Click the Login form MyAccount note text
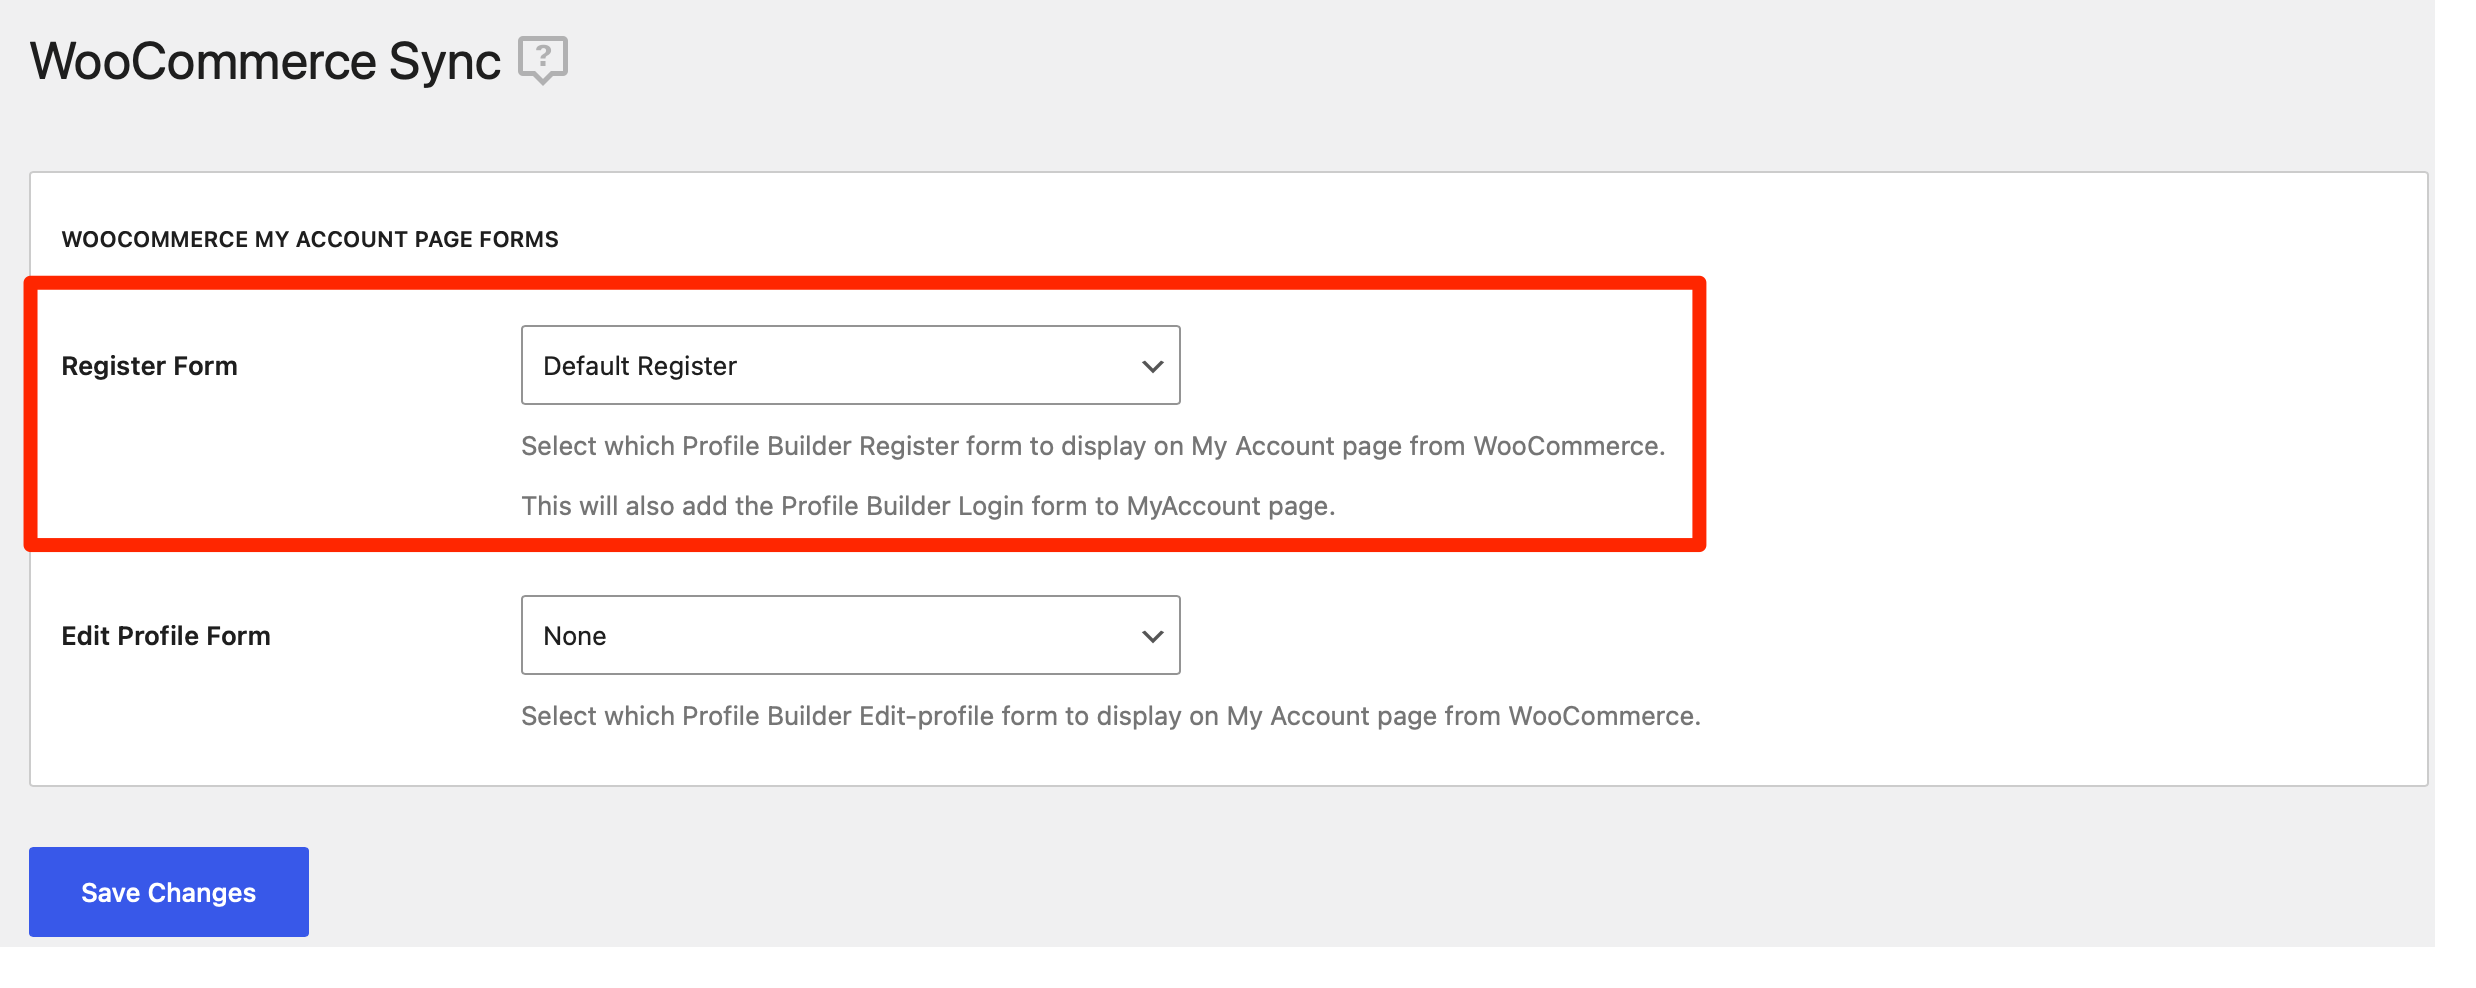This screenshot has height=988, width=2476. pyautogui.click(x=928, y=506)
